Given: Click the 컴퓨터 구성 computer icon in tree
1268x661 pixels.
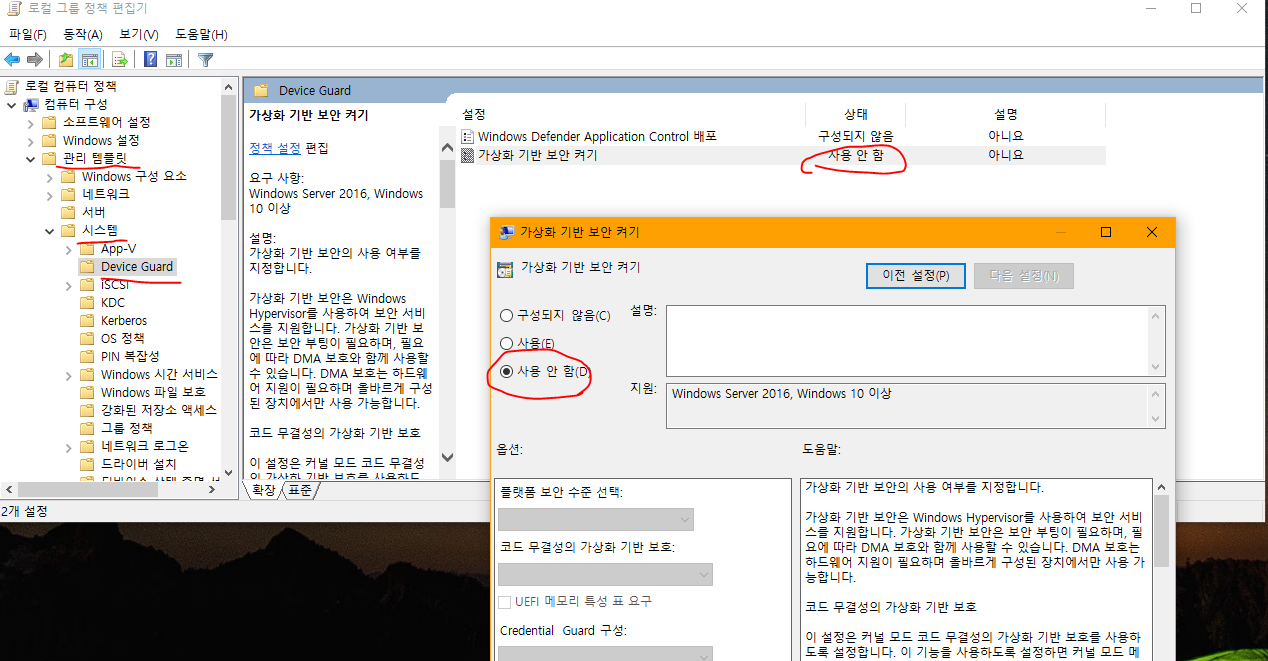Looking at the screenshot, I should point(31,104).
